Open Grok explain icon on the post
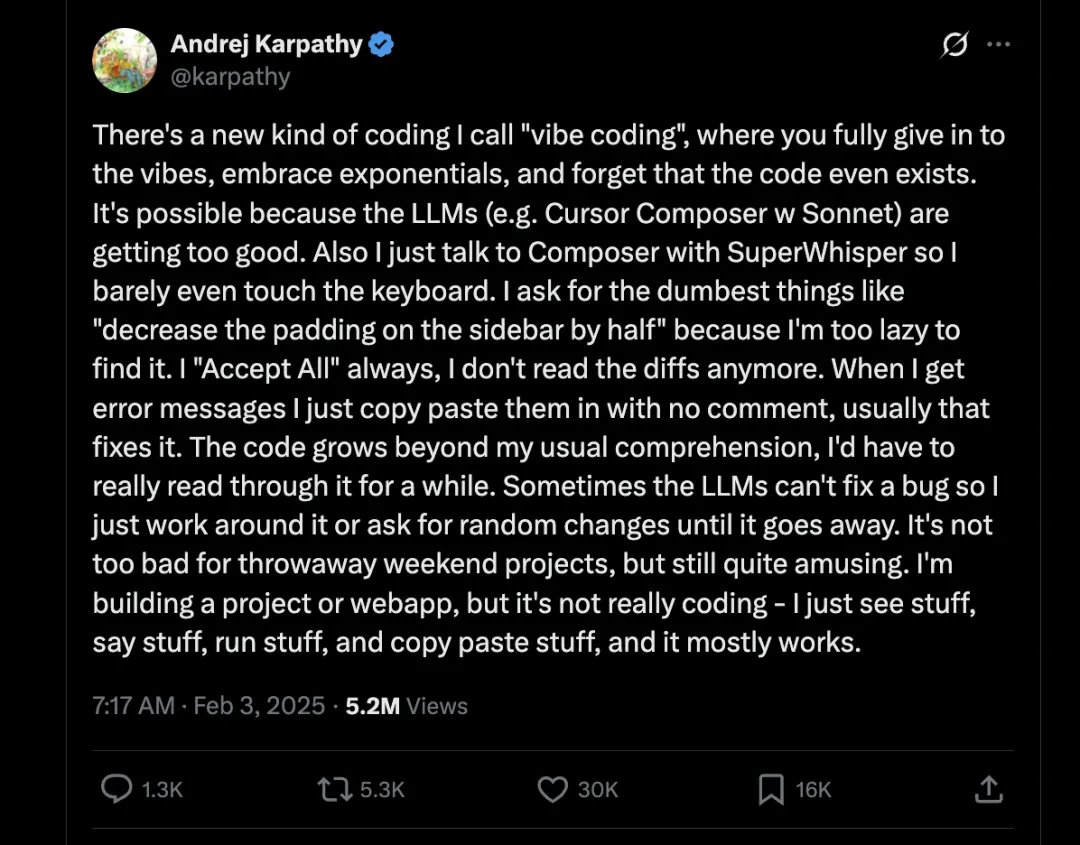1080x845 pixels. click(955, 45)
